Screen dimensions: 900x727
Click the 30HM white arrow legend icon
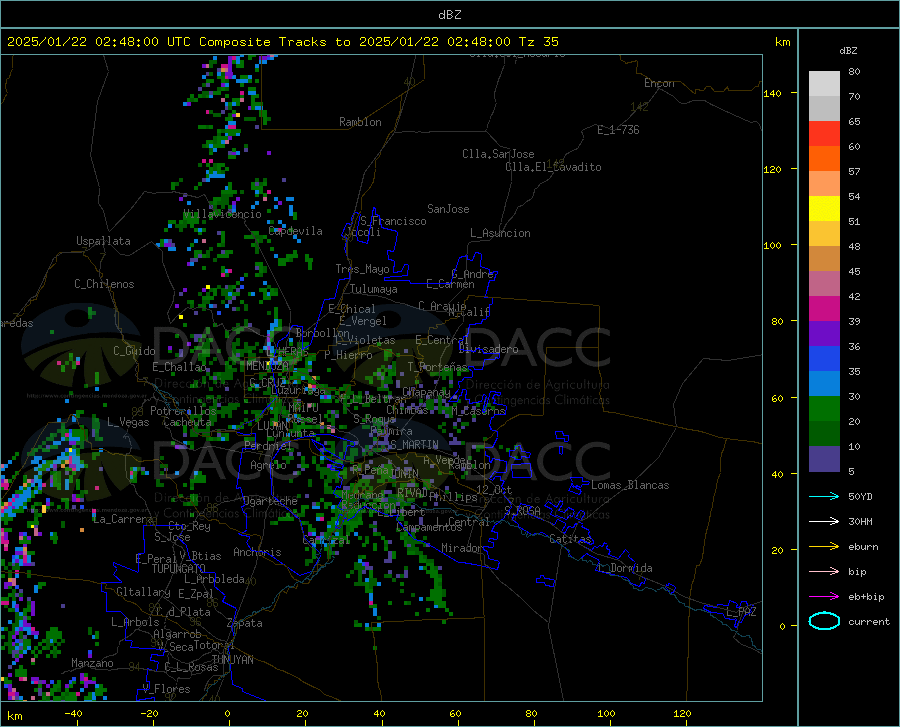pos(824,521)
